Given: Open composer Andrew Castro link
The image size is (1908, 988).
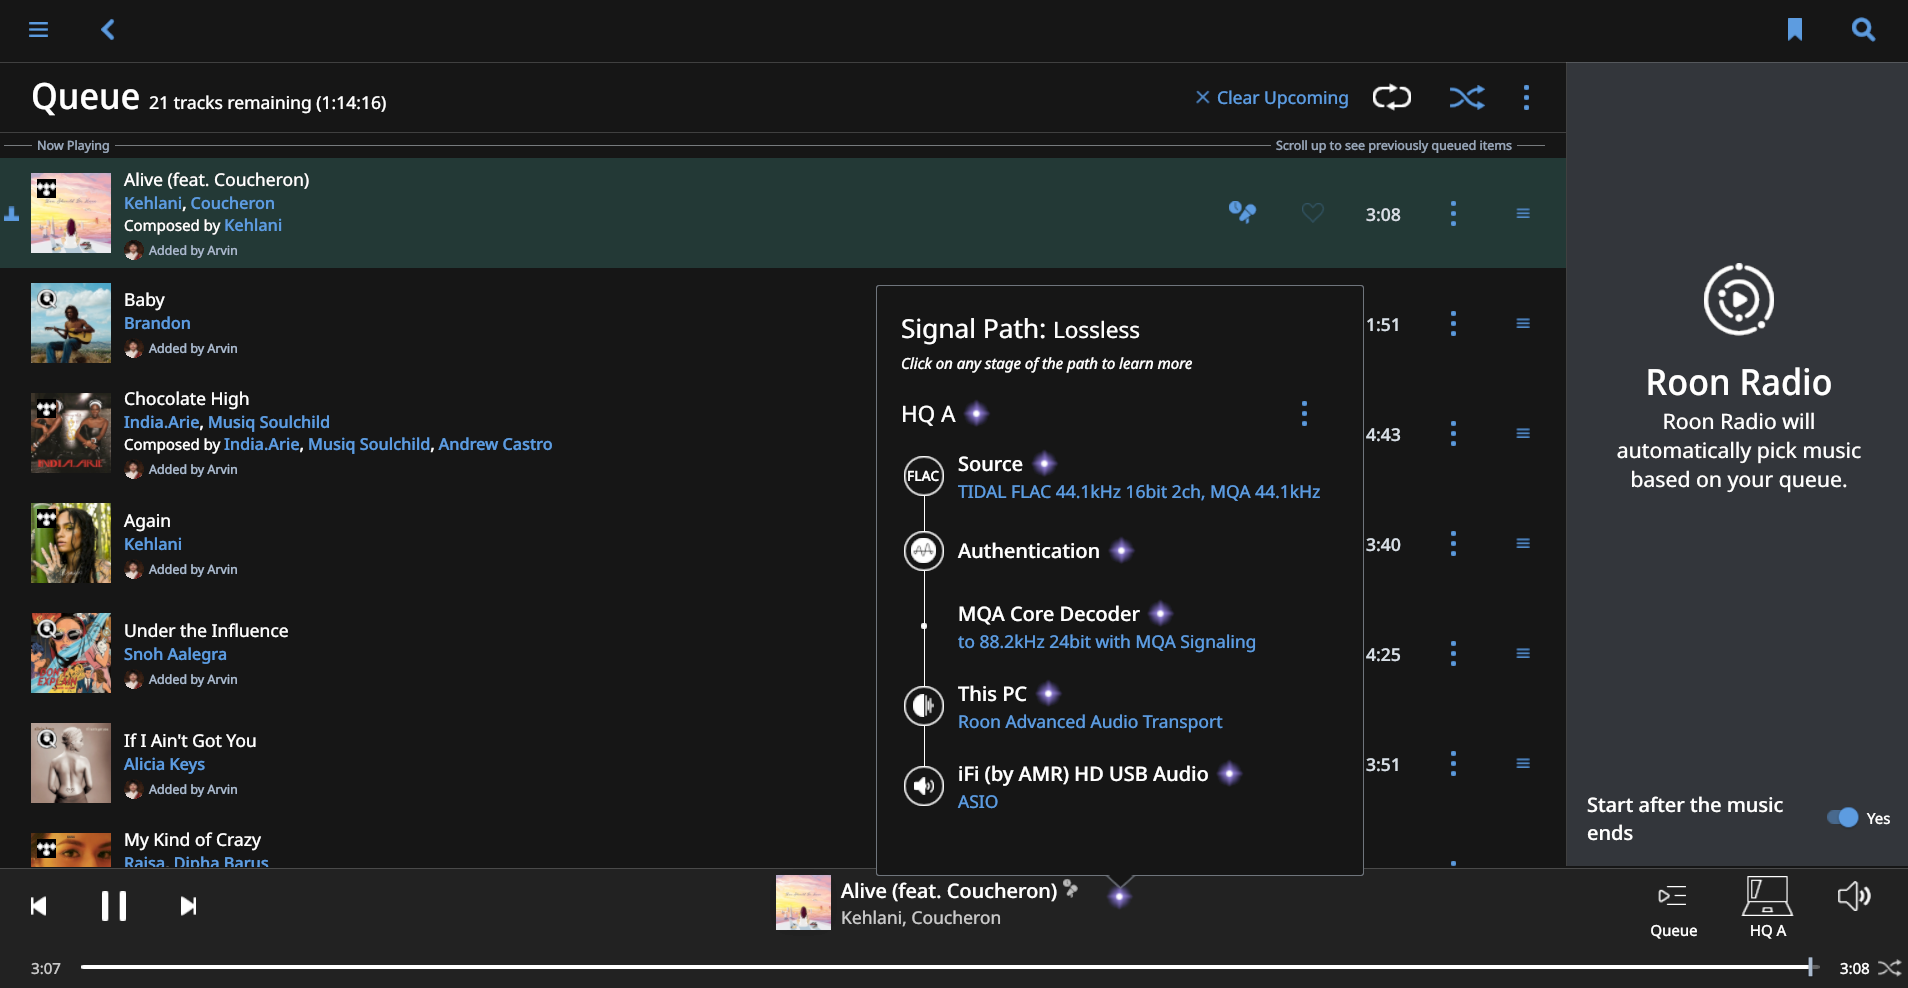Looking at the screenshot, I should pos(495,444).
